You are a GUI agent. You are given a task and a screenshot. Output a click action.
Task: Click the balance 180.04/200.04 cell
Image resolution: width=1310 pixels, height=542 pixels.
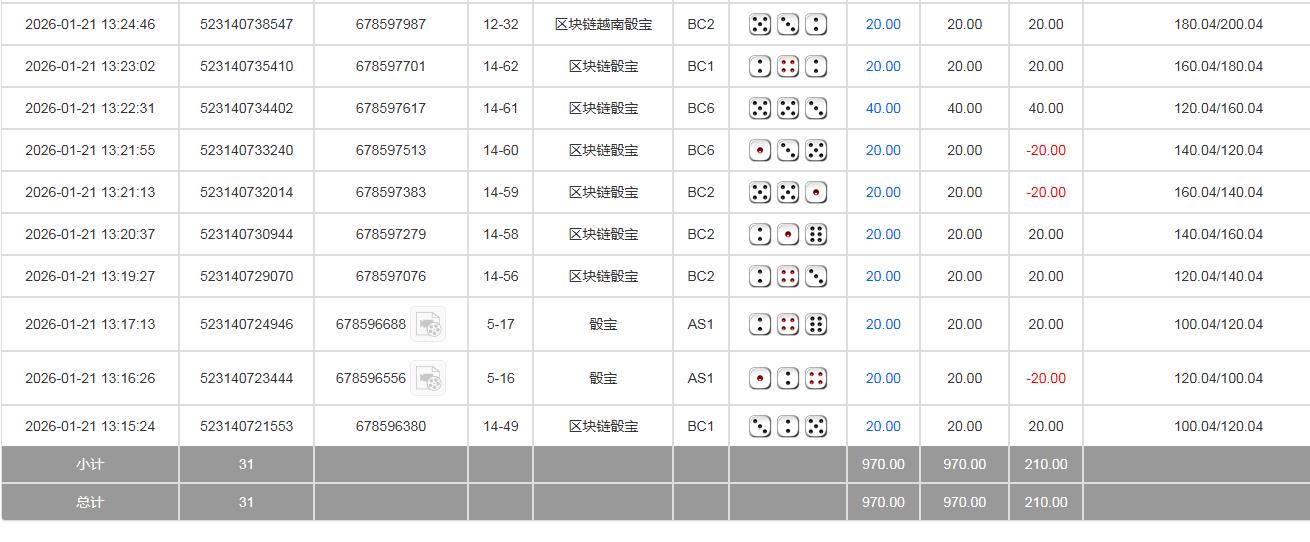coord(1218,24)
